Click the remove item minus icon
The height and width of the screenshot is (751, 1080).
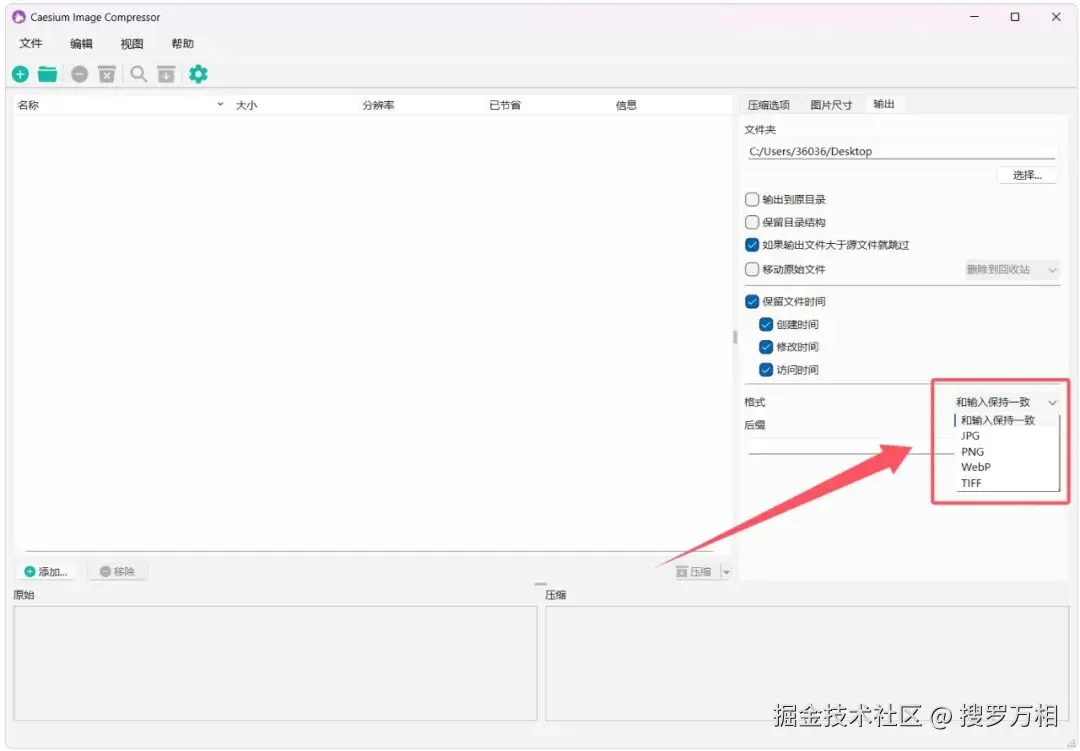79,73
